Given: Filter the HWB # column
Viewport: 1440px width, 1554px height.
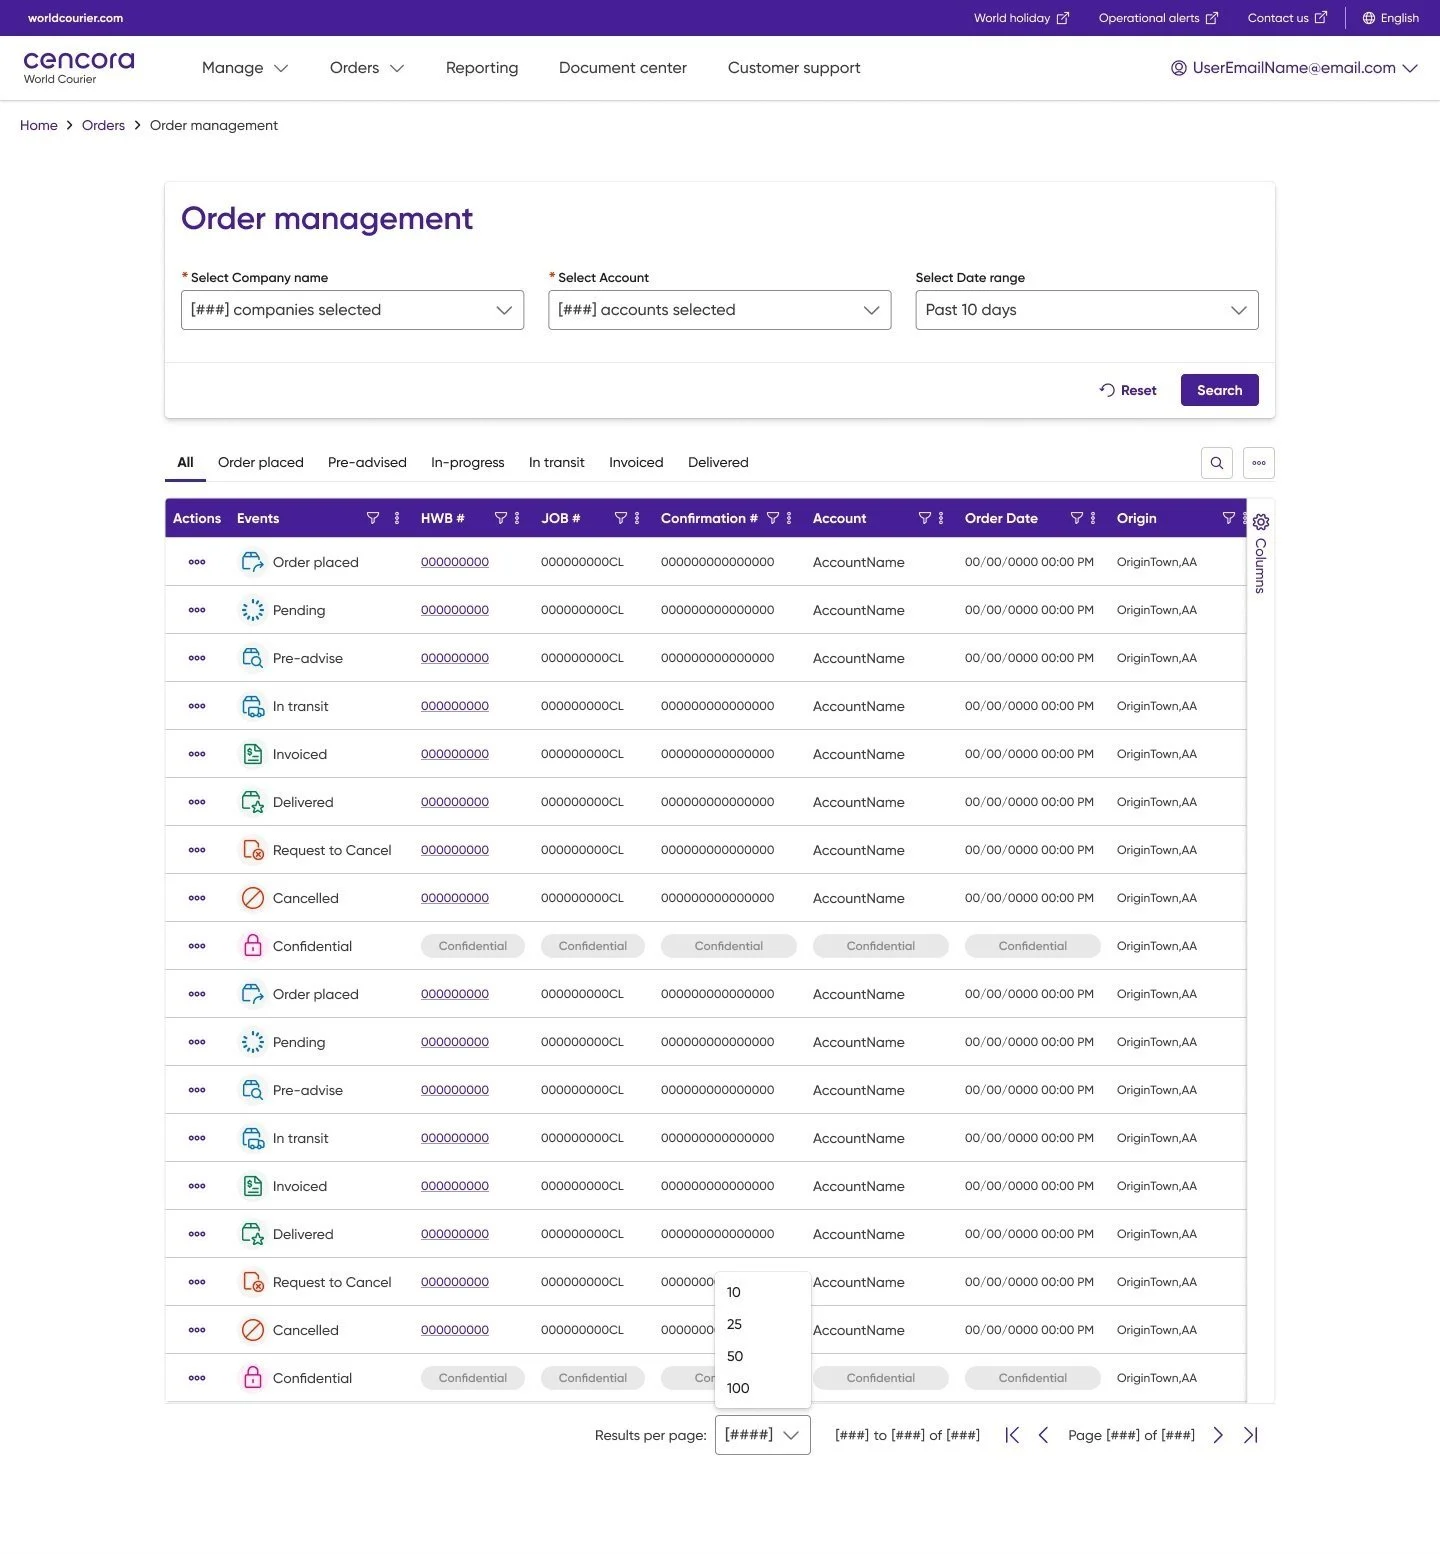Looking at the screenshot, I should point(500,518).
